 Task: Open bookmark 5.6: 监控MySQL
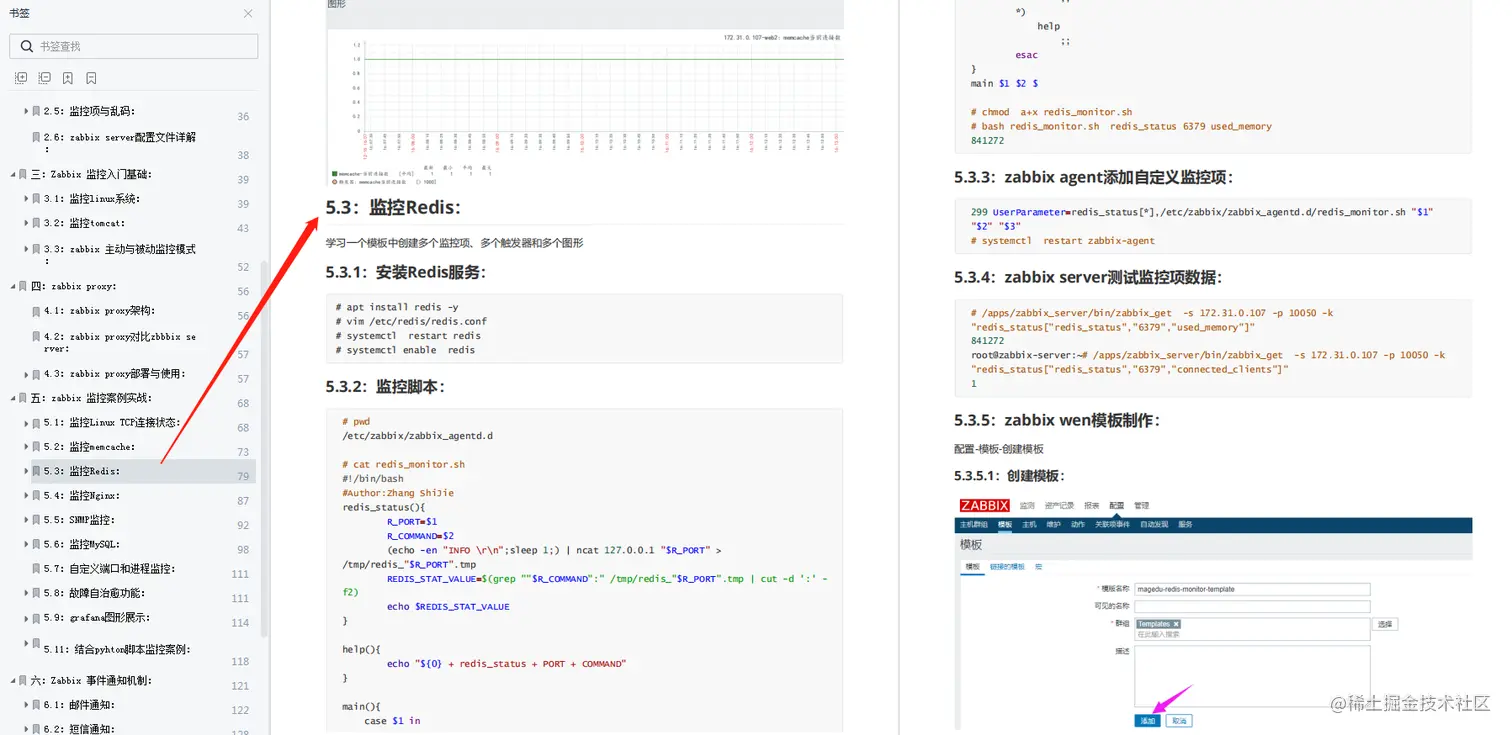pos(82,545)
